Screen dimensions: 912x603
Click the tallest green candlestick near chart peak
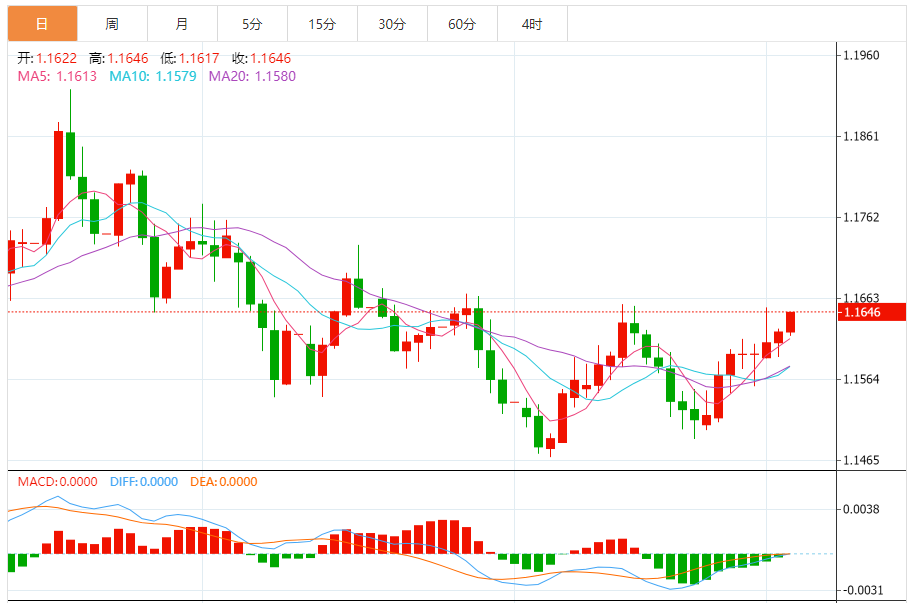pyautogui.click(x=70, y=154)
